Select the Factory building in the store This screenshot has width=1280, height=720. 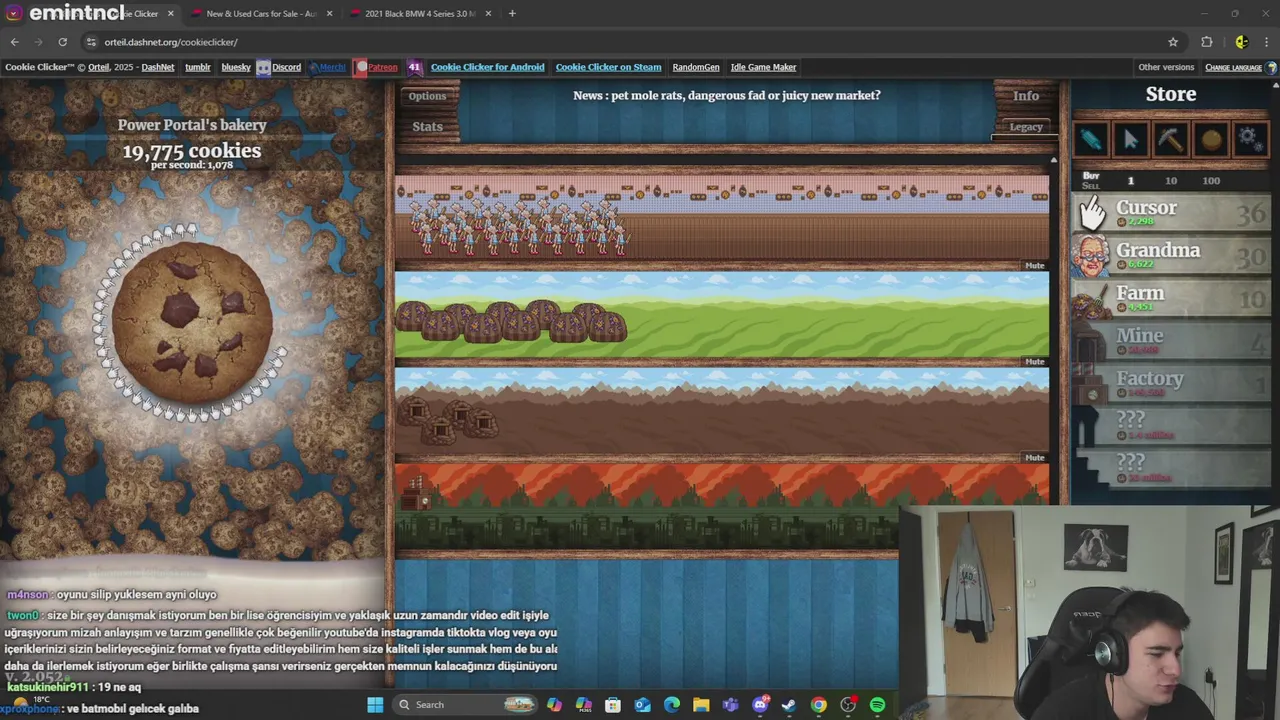click(1171, 385)
